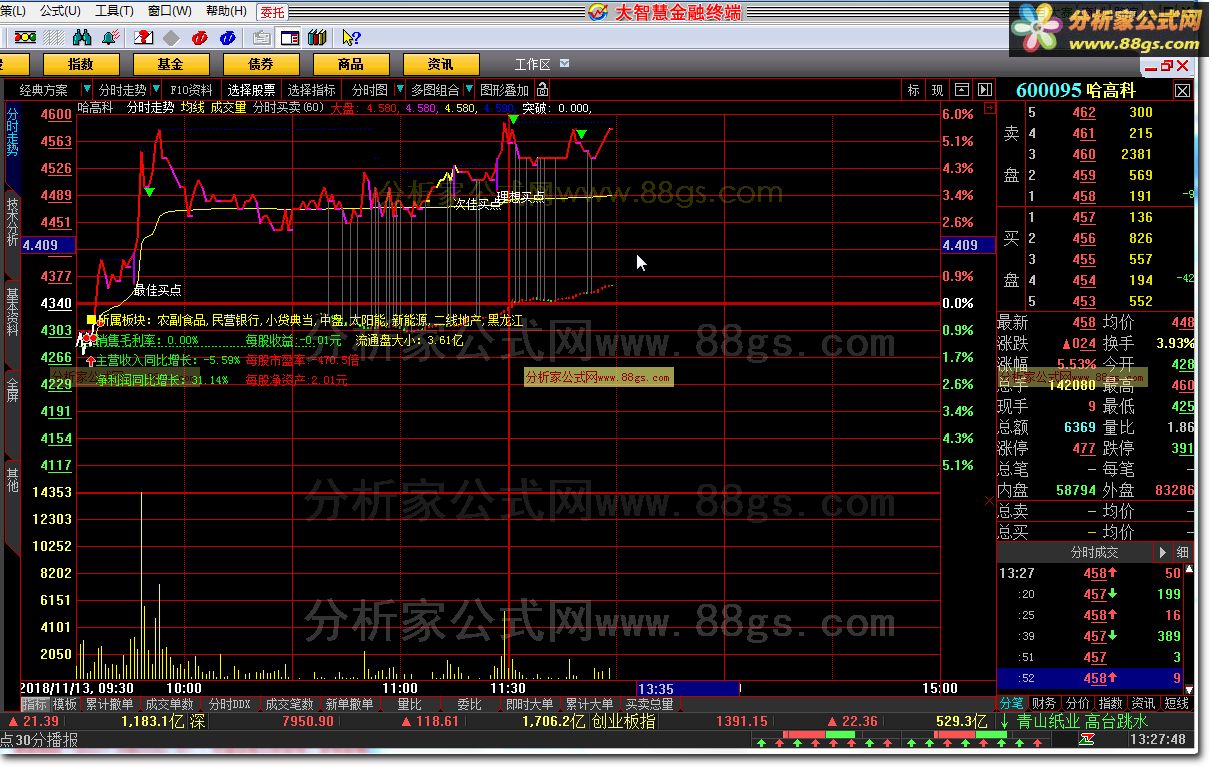Select the 分时DDX indicator tab

[x=230, y=704]
